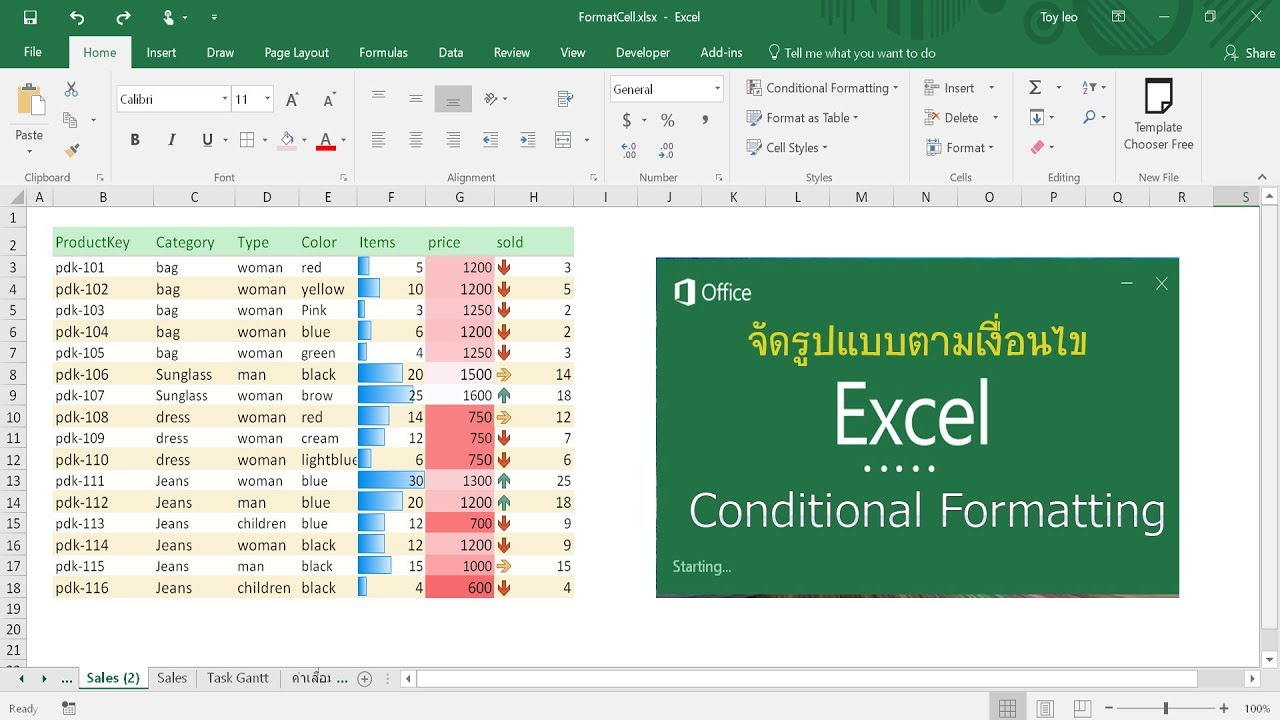Viewport: 1280px width, 720px height.
Task: Toggle Wrap Text
Action: [x=565, y=98]
